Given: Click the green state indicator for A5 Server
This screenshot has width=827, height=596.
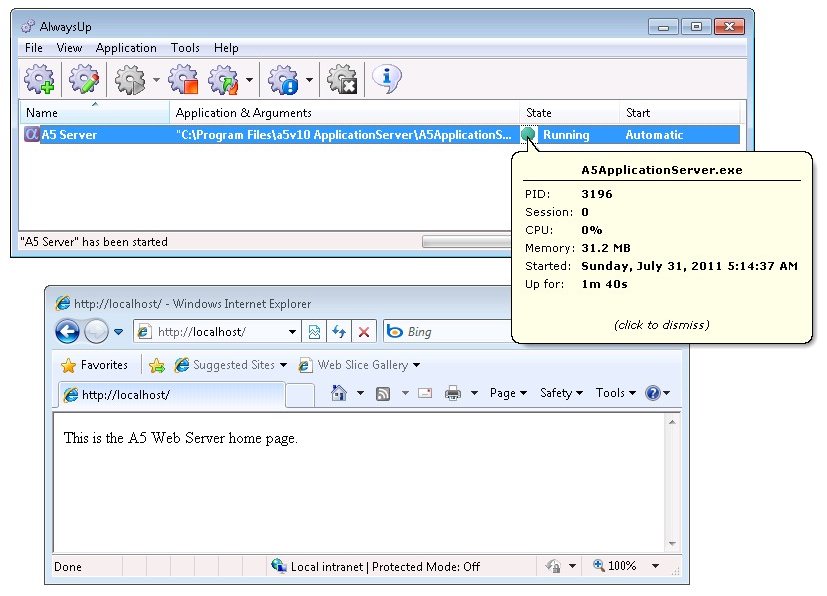Looking at the screenshot, I should (x=528, y=134).
